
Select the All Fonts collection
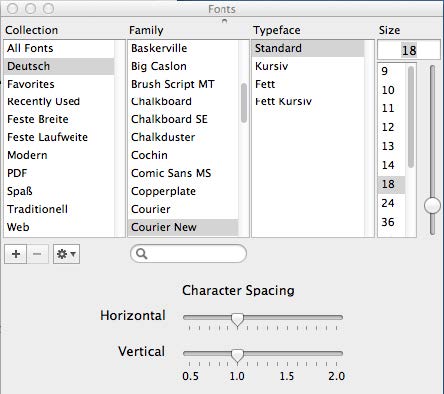pos(59,48)
